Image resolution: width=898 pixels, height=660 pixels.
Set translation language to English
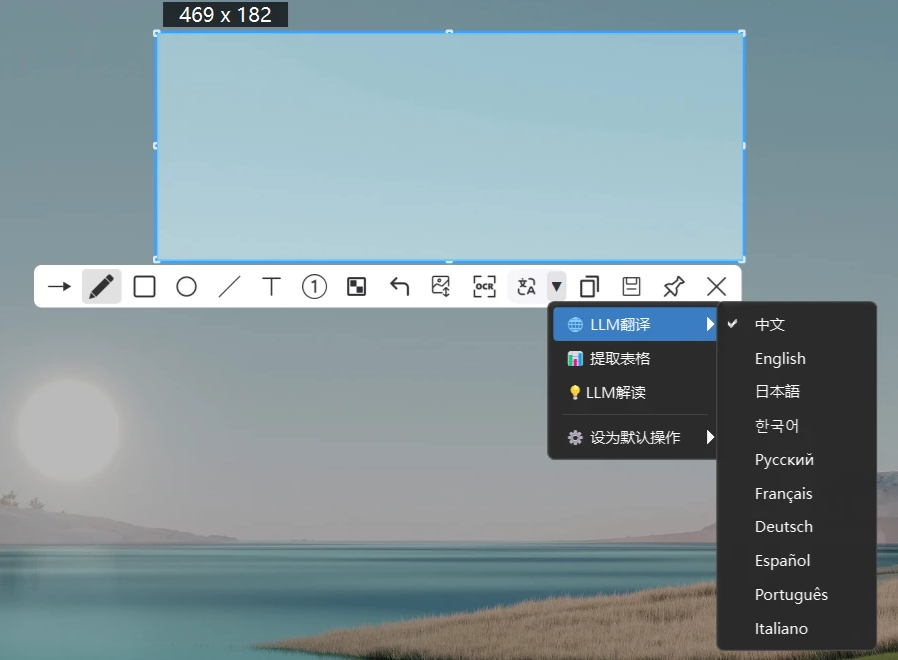coord(780,359)
